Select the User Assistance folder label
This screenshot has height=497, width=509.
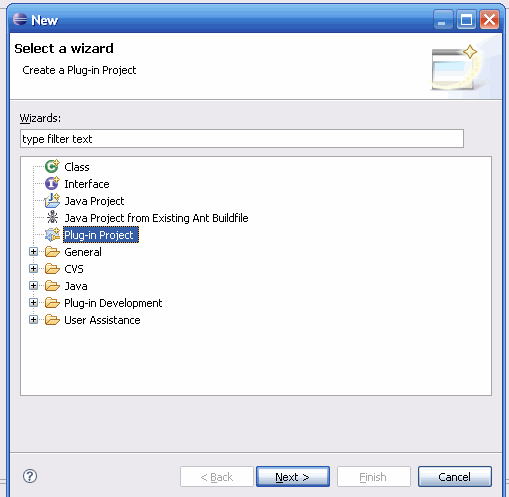pyautogui.click(x=102, y=320)
